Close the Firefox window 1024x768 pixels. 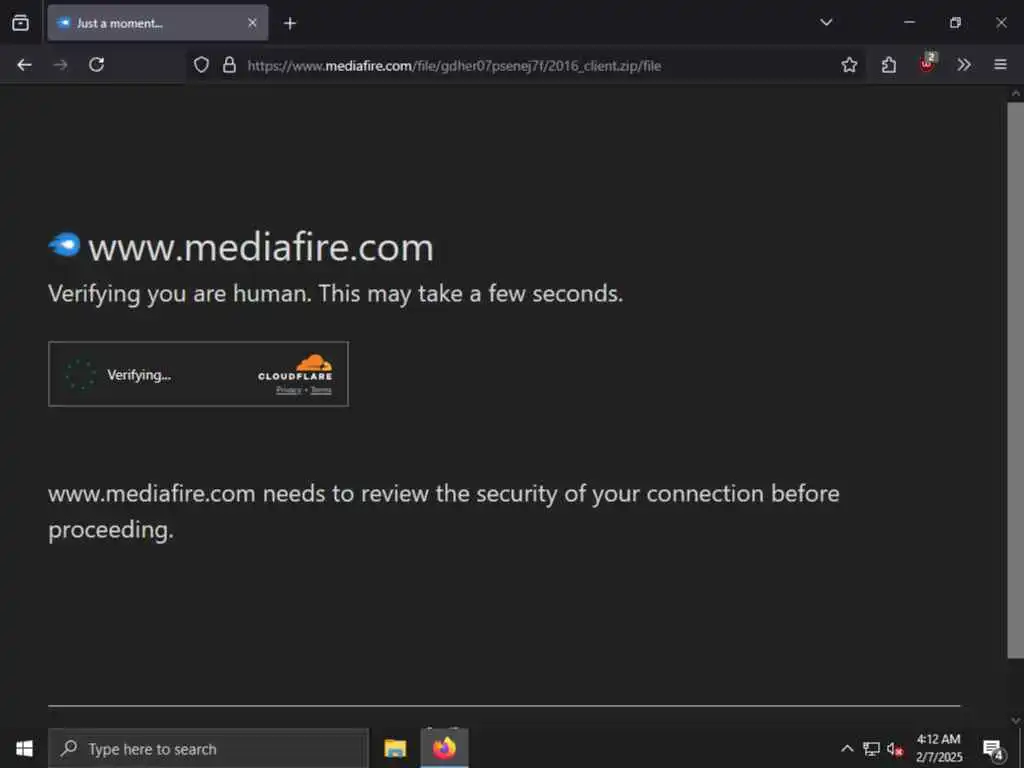coord(1001,22)
